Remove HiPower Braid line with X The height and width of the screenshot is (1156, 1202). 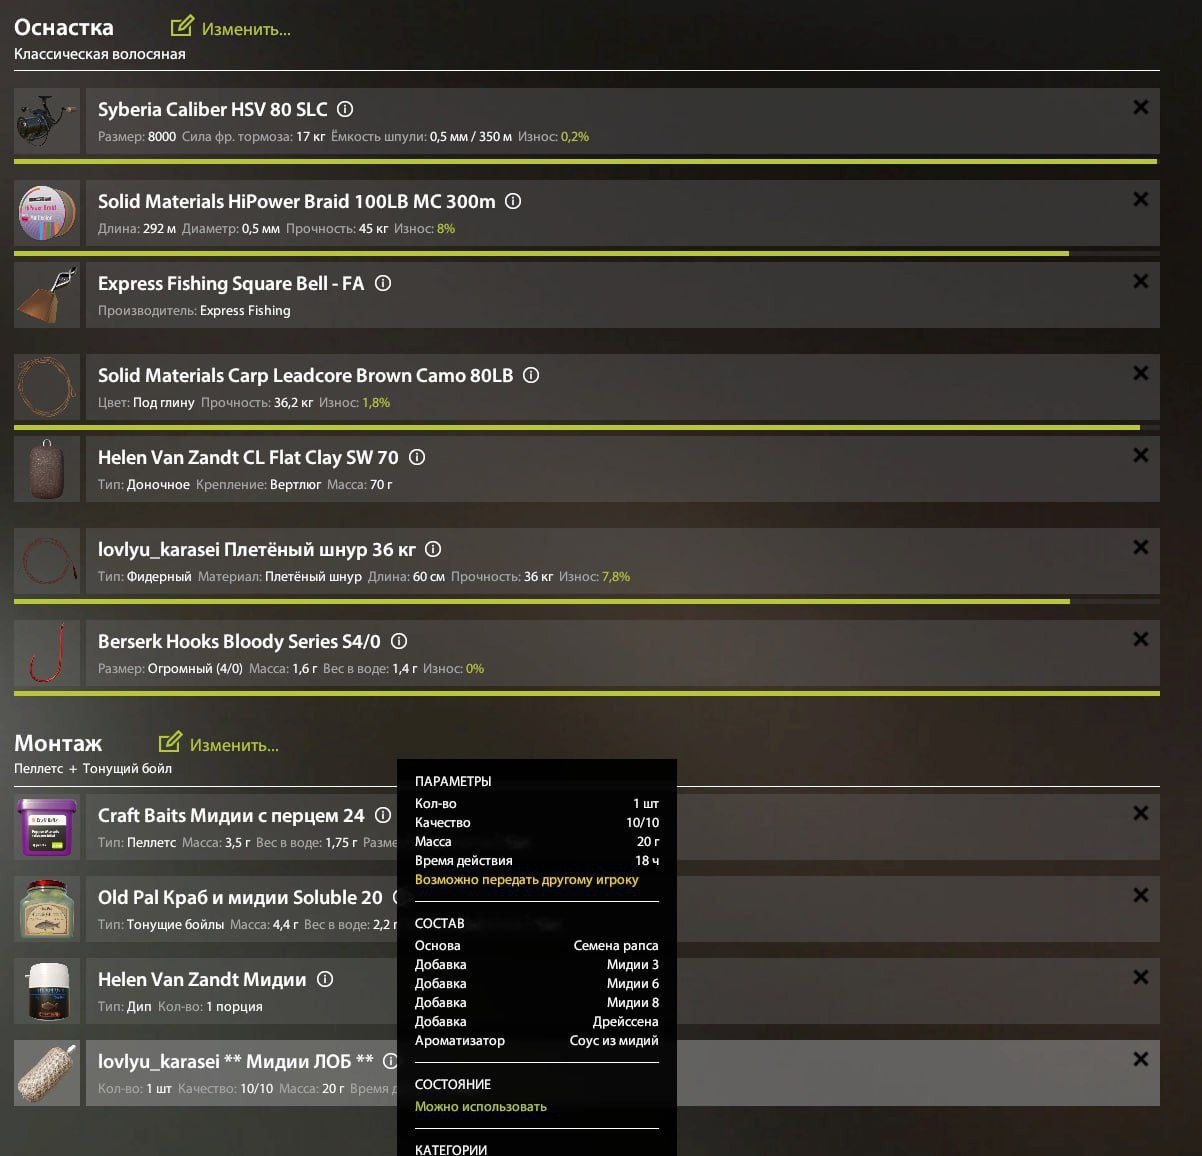point(1140,199)
